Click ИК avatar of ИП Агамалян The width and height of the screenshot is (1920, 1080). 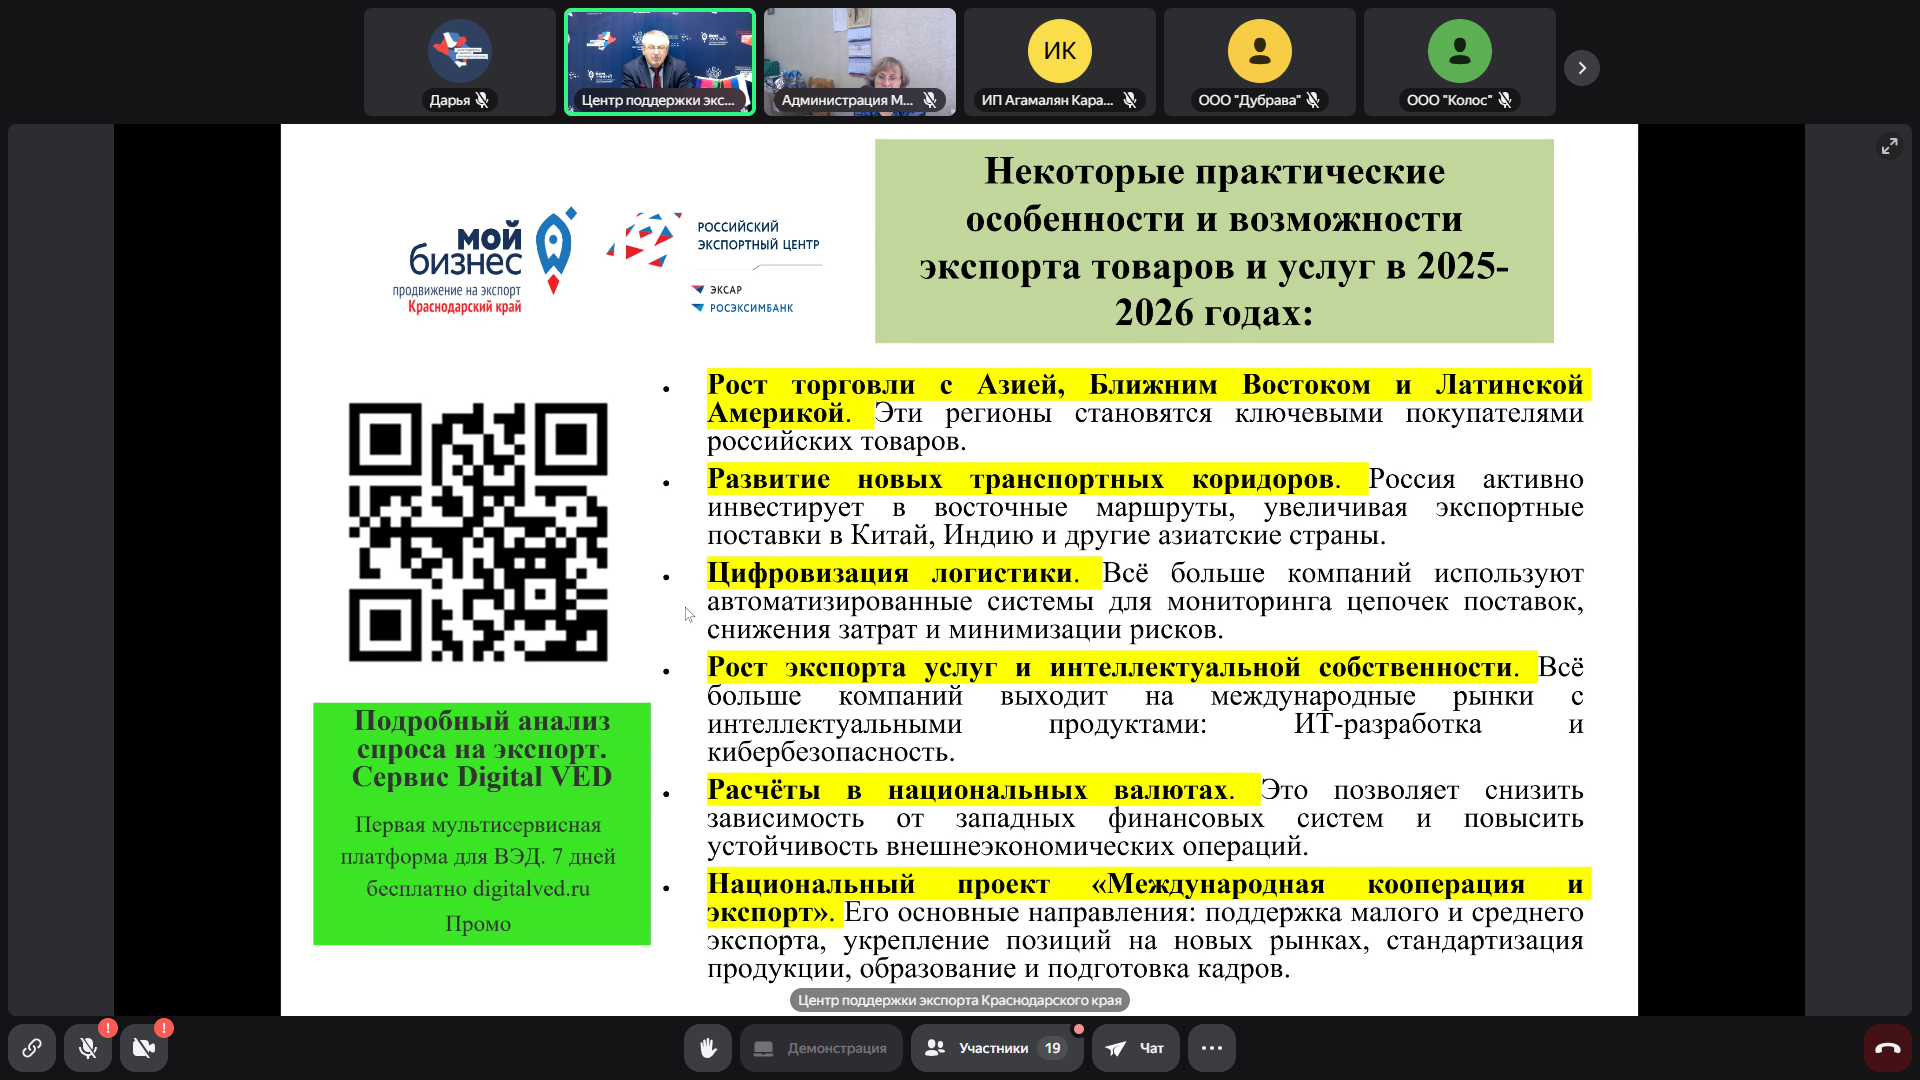click(x=1060, y=51)
